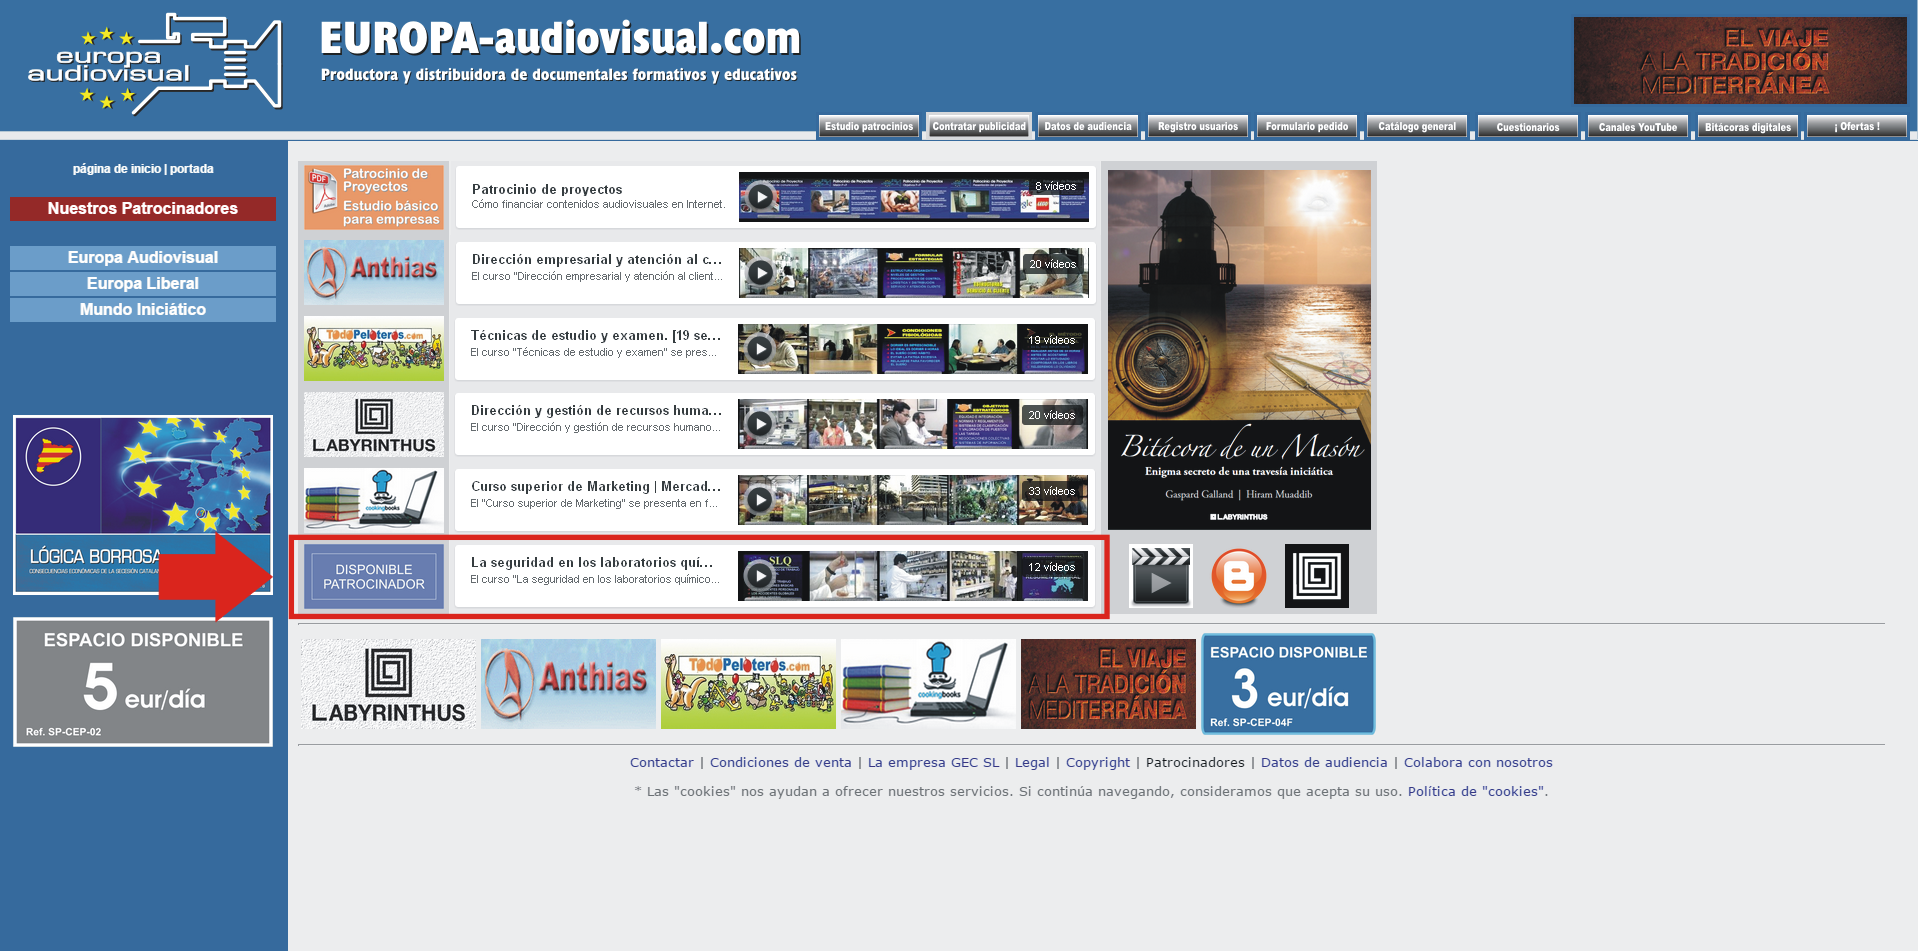This screenshot has height=951, width=1918.
Task: Click TodoPeloteros banner in bottom sponsor row
Action: point(748,684)
